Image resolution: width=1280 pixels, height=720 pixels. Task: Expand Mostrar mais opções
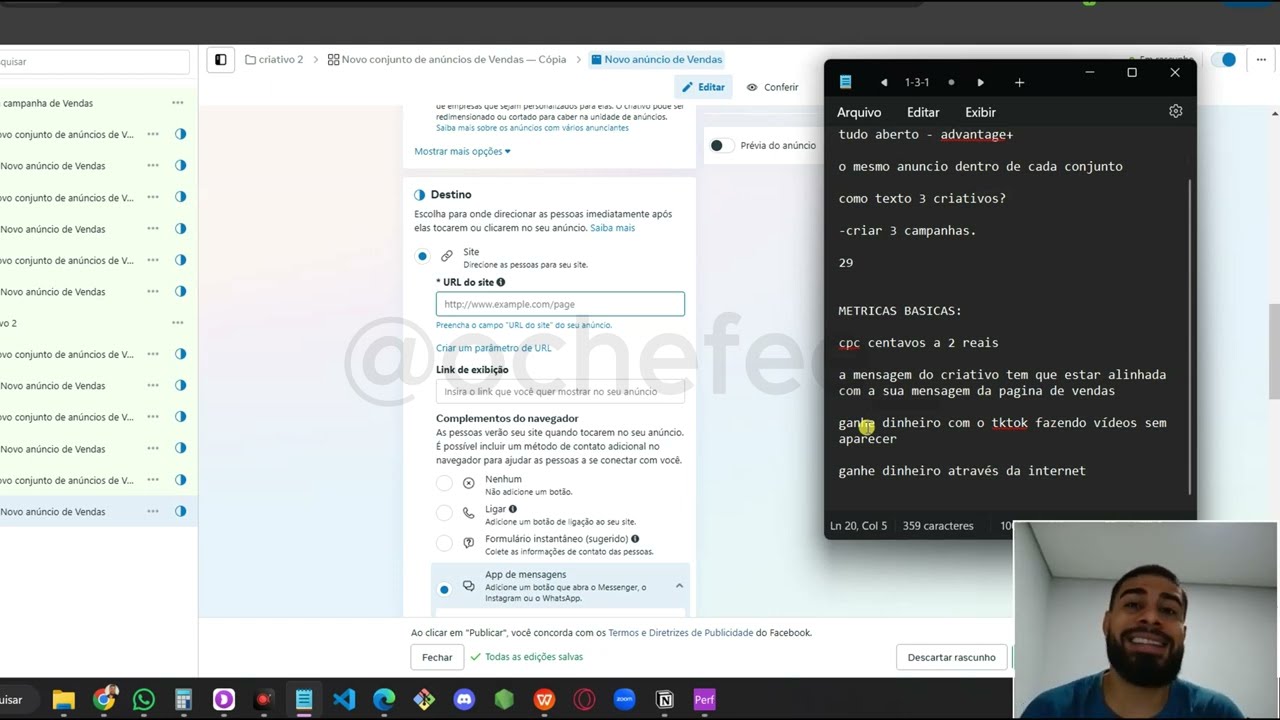coord(462,151)
